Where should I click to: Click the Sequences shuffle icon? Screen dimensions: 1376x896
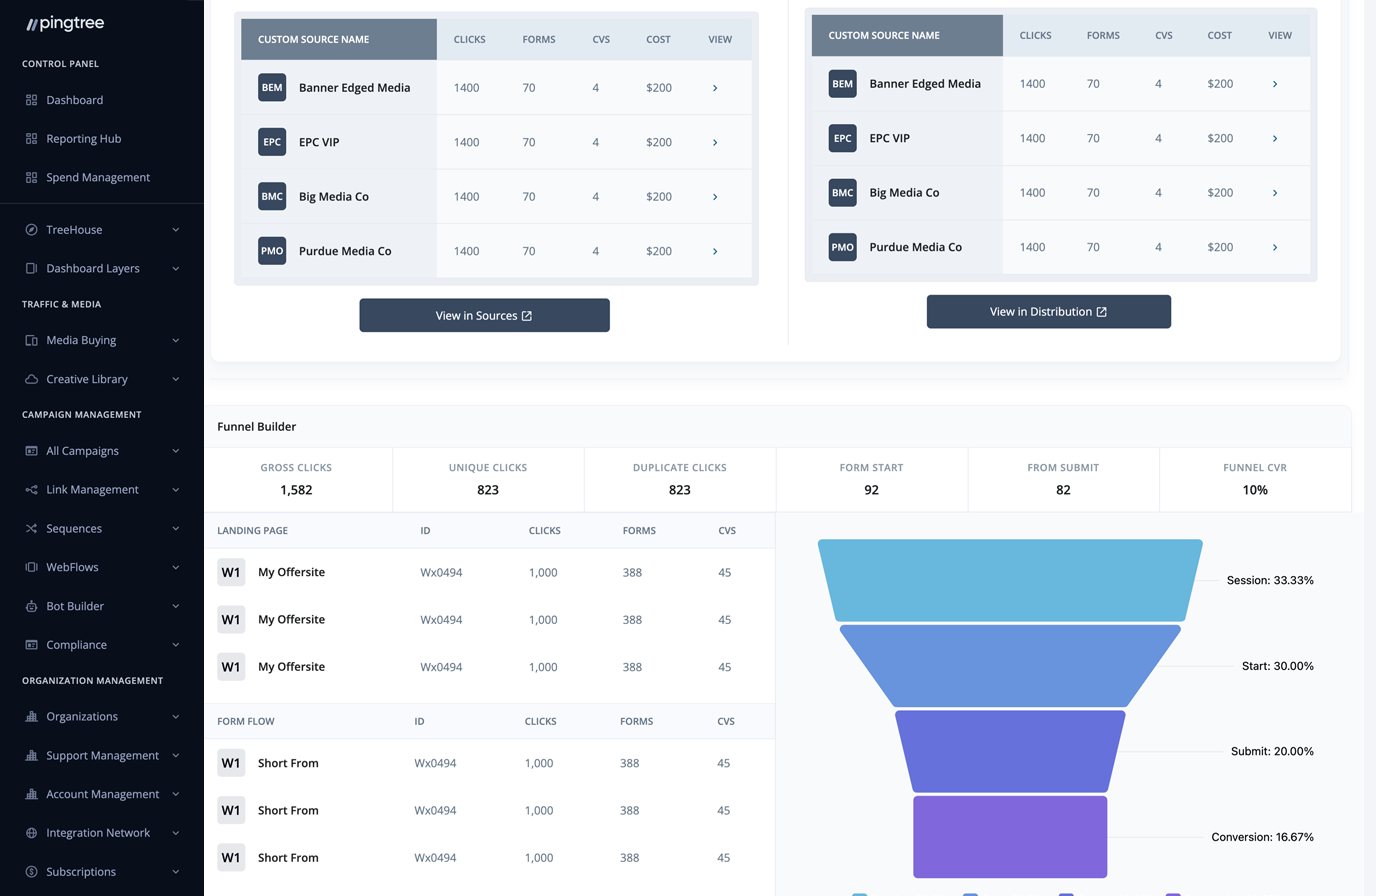click(x=31, y=528)
